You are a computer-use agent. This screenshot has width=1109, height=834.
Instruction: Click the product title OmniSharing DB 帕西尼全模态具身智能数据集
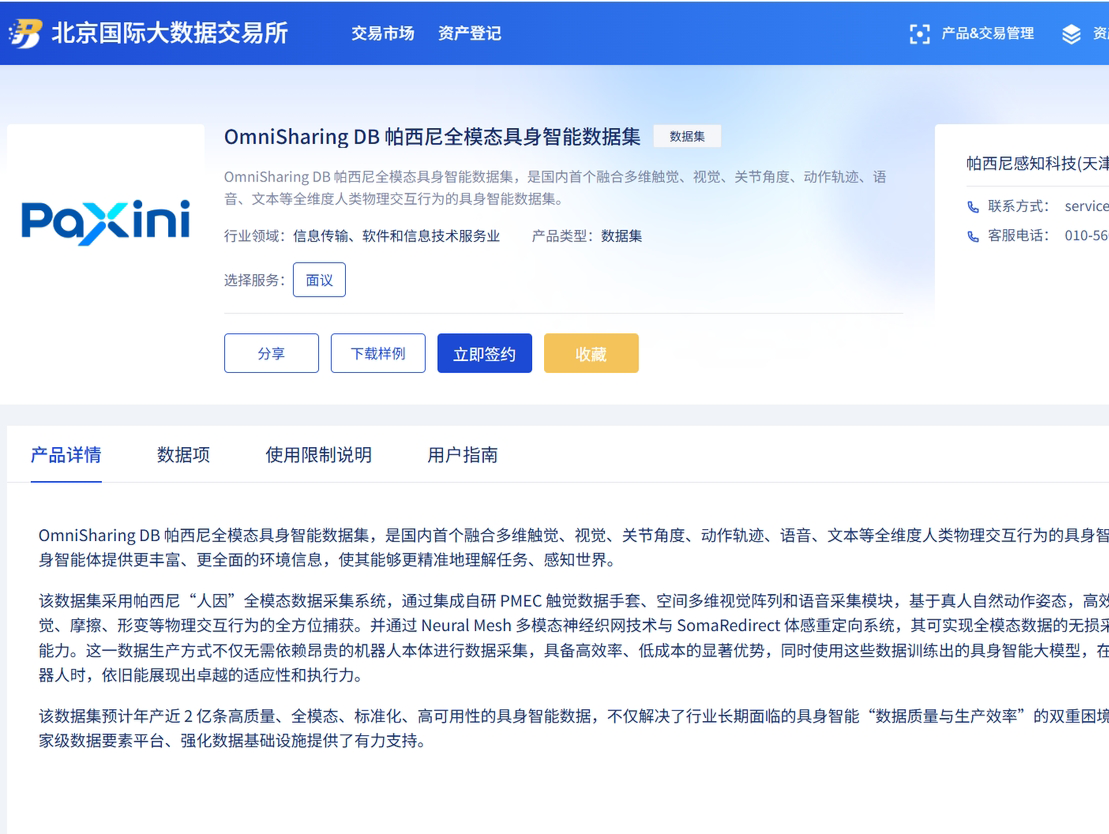pos(432,137)
